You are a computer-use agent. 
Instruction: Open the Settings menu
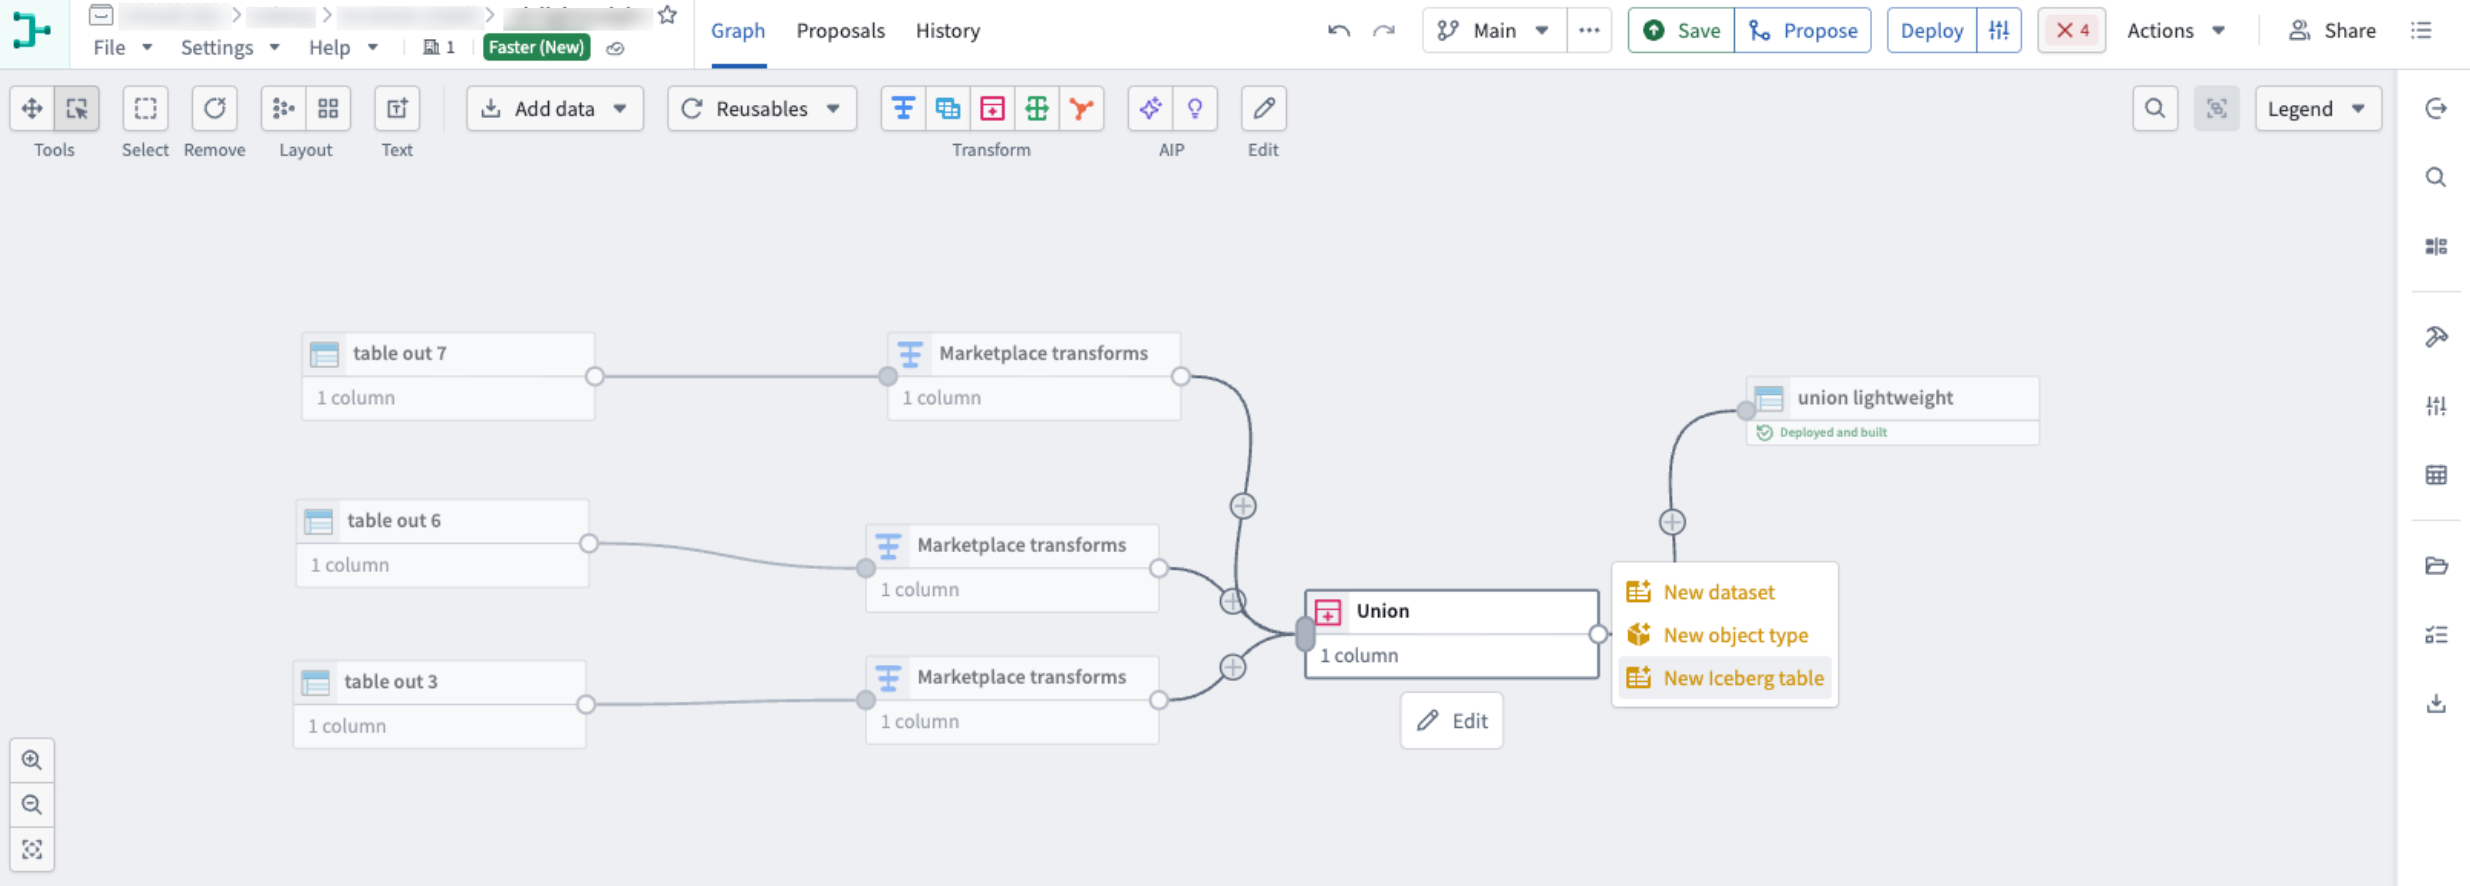tap(230, 47)
